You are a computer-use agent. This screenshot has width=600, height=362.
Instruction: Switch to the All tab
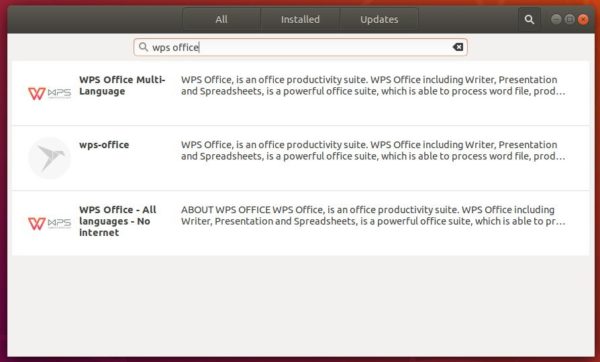[221, 20]
